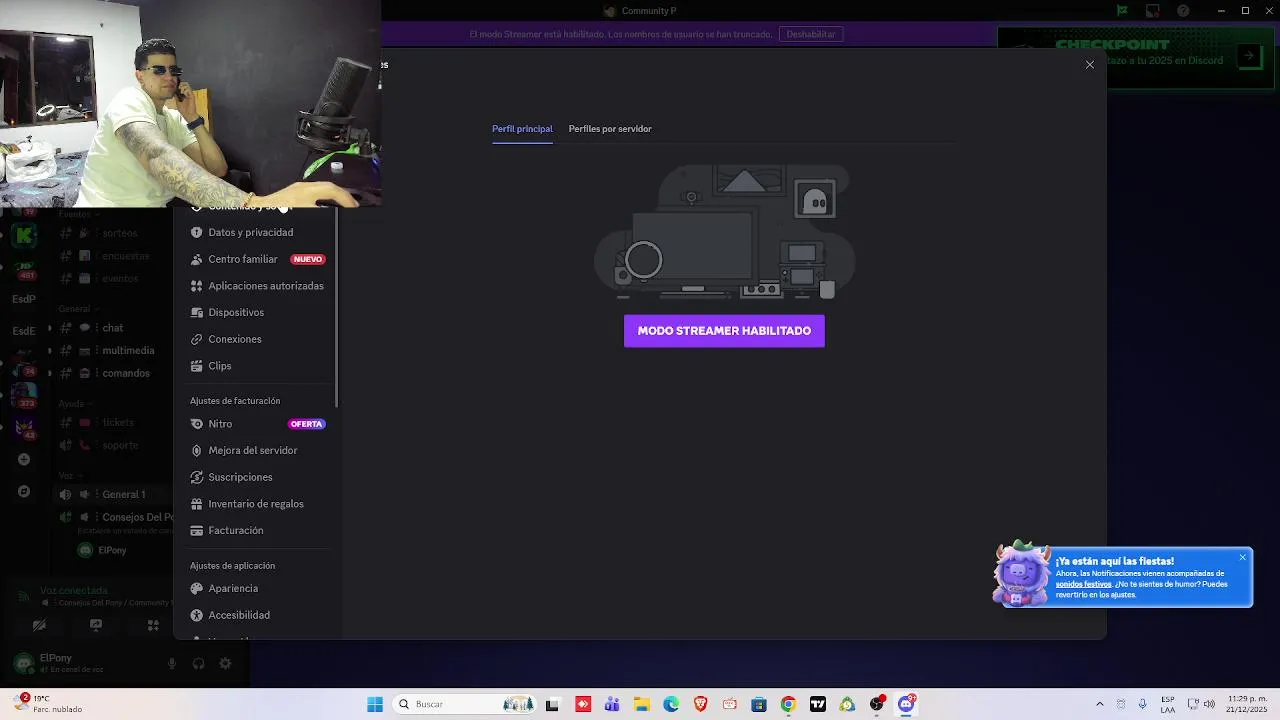
Task: Click the Apariencia palette icon
Action: 196,588
